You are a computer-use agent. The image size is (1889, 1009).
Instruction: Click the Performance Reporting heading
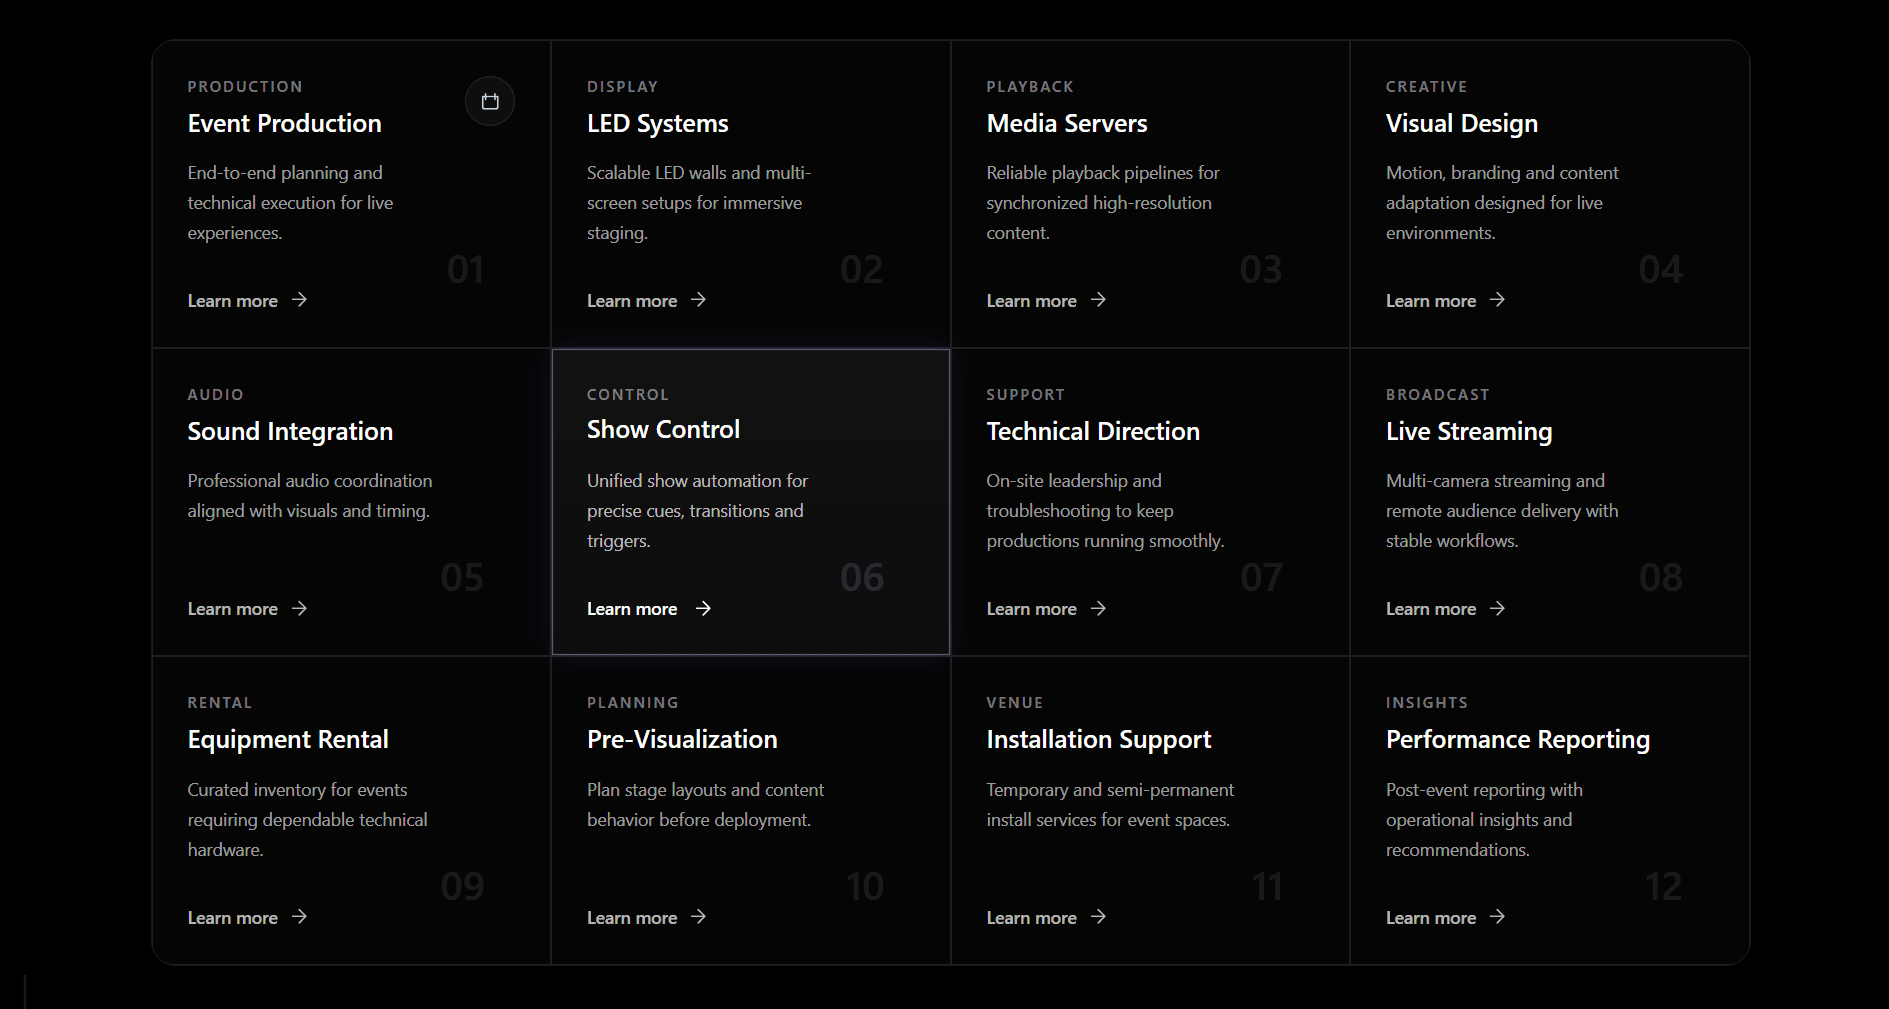click(x=1518, y=740)
